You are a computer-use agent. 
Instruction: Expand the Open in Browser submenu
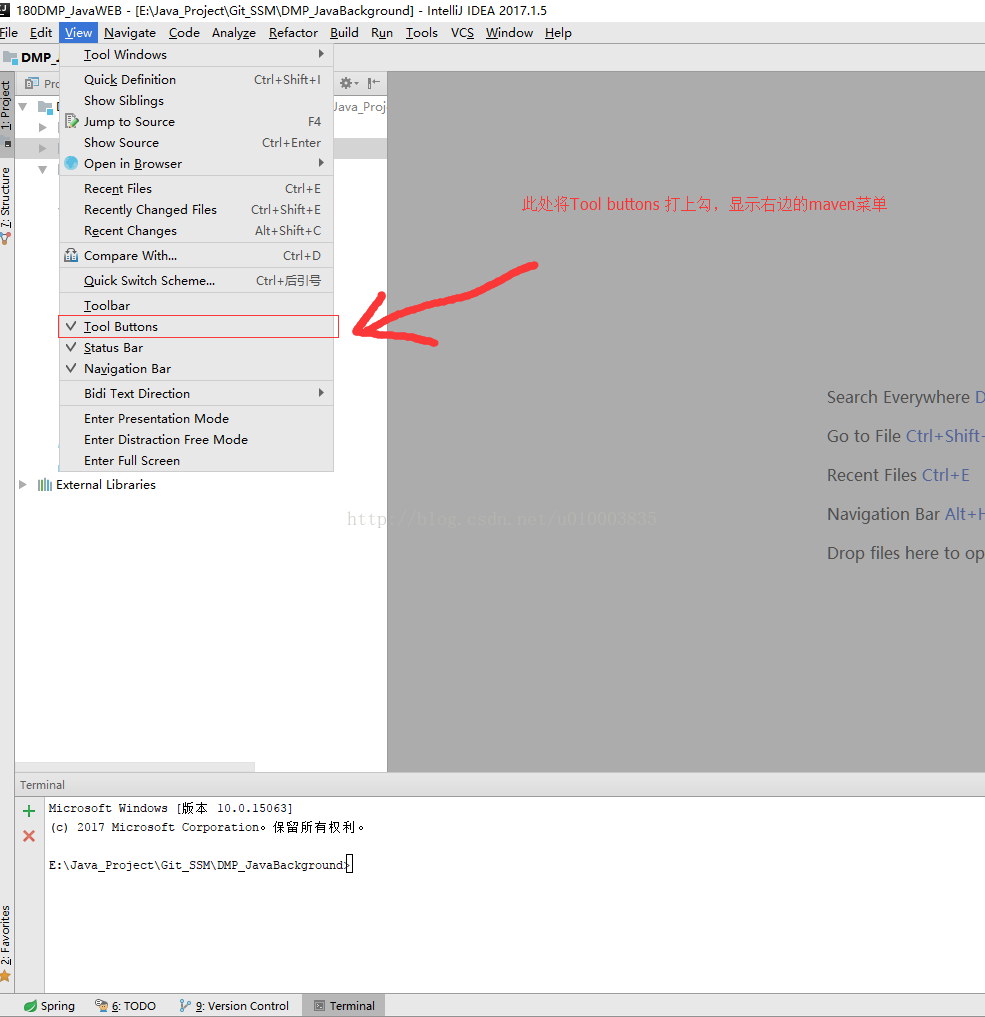(196, 163)
